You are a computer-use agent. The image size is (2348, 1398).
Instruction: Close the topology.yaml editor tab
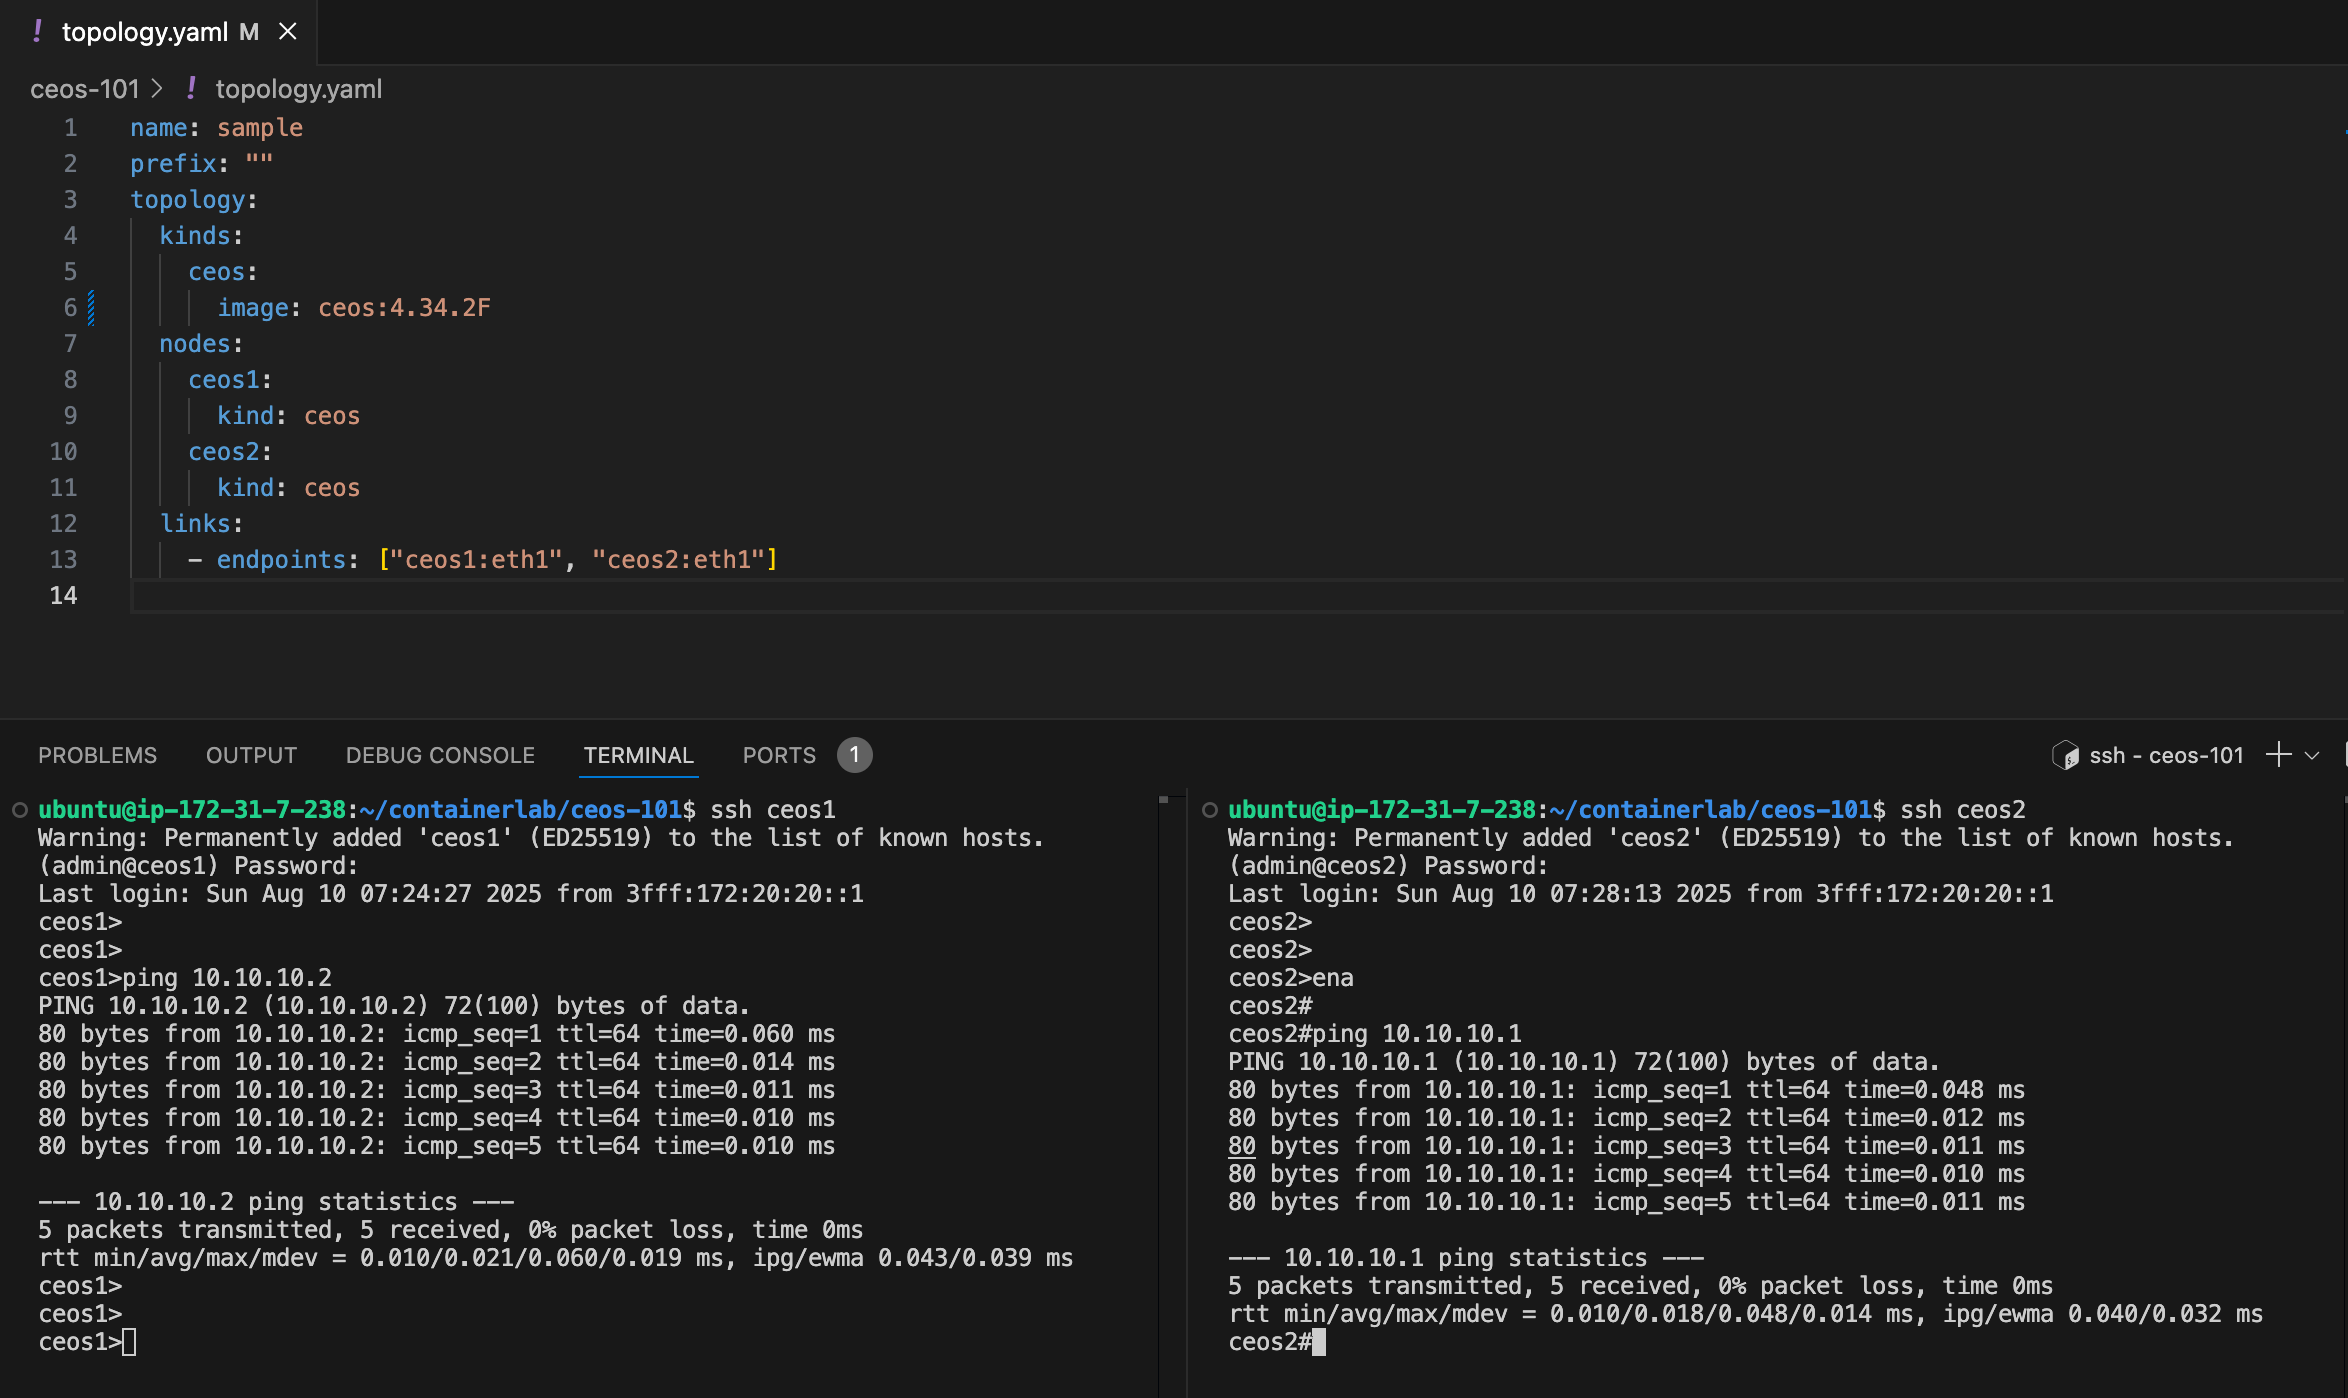pyautogui.click(x=288, y=32)
